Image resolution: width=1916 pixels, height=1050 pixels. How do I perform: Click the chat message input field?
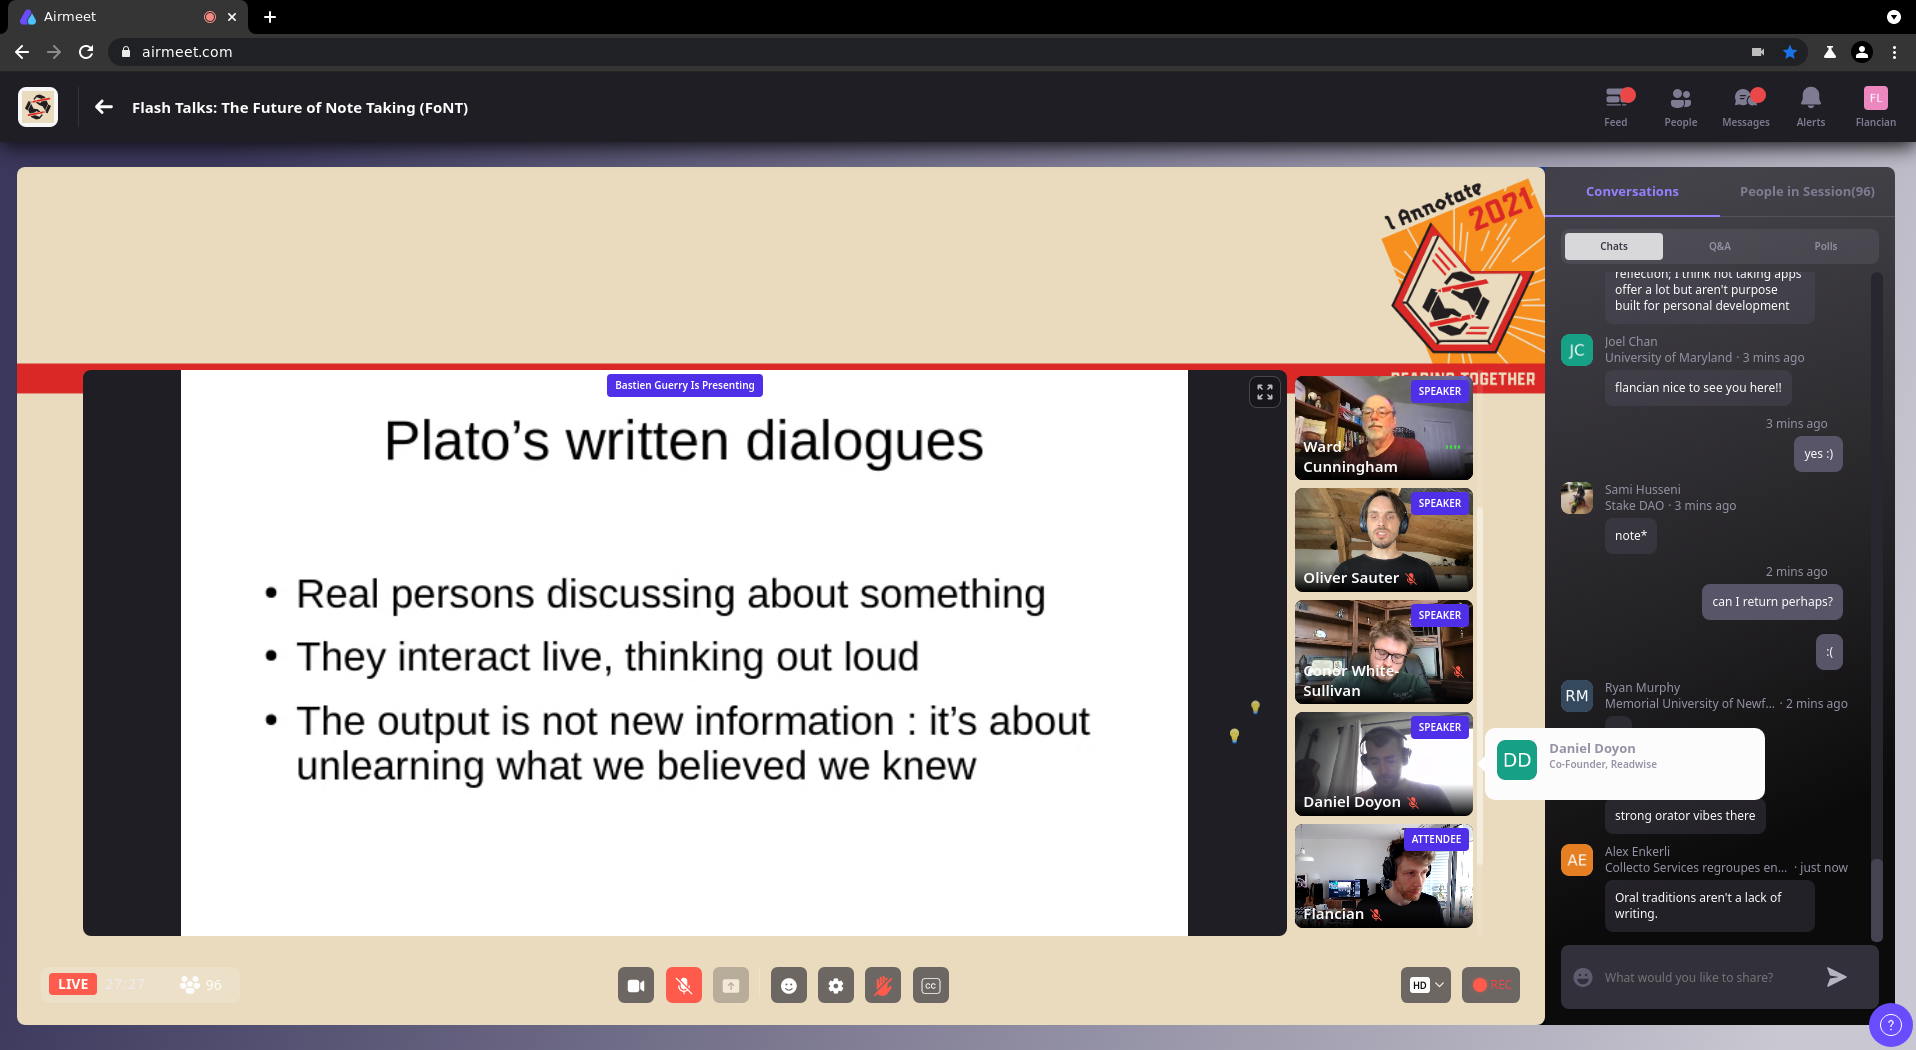click(x=1706, y=977)
